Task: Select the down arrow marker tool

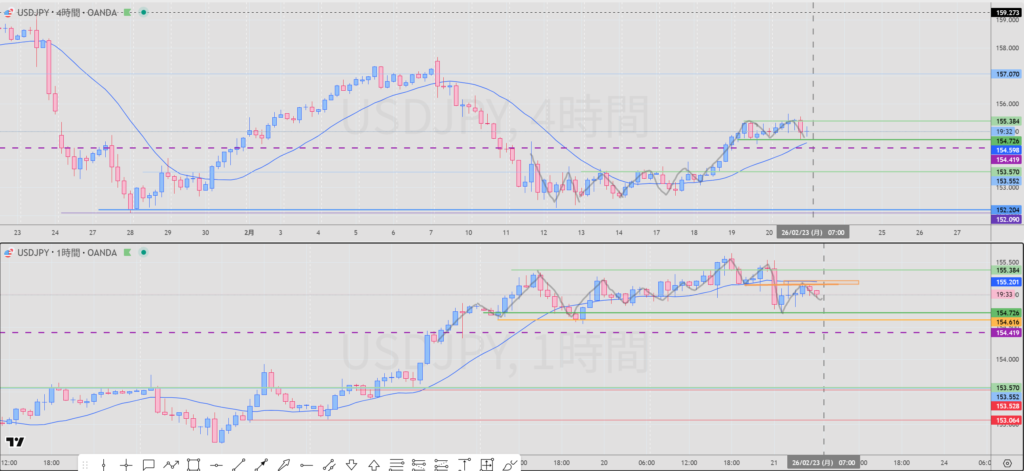Action: 352,464
